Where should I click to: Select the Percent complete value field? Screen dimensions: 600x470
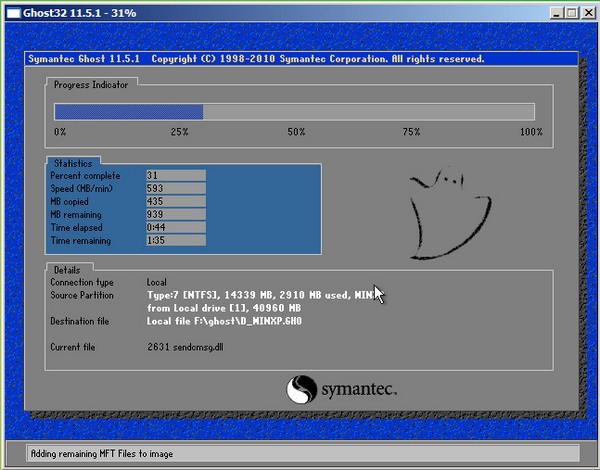point(175,176)
